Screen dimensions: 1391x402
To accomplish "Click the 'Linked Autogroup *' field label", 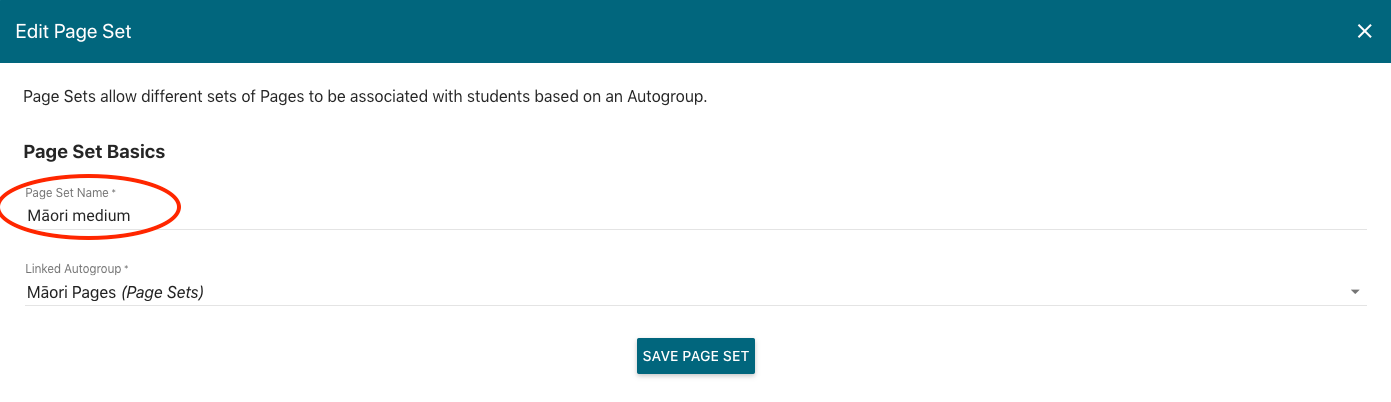I will (x=77, y=269).
